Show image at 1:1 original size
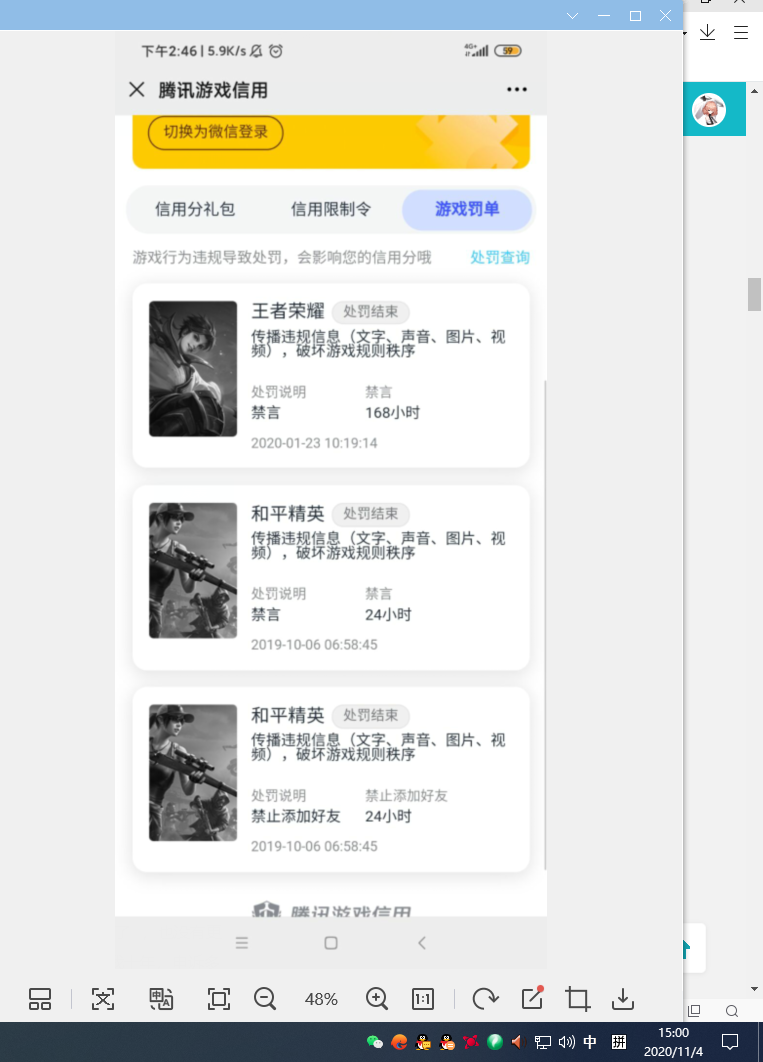 [x=422, y=999]
